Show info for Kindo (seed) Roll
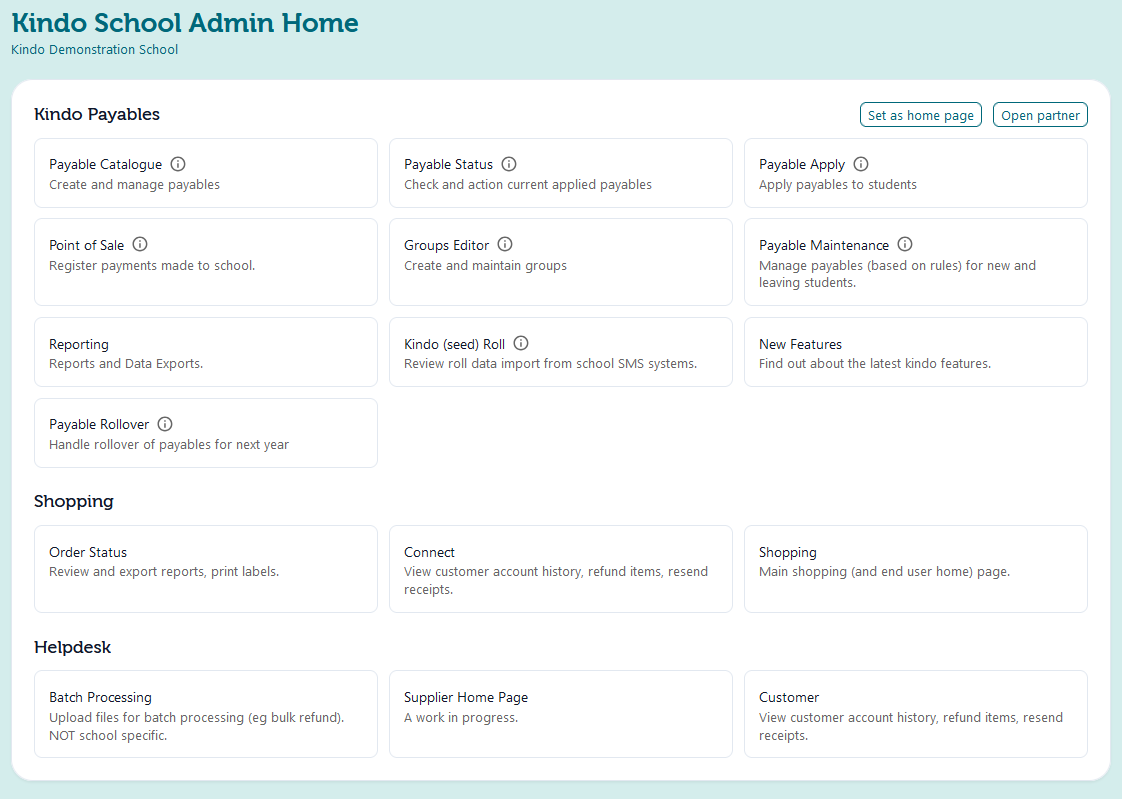1122x799 pixels. (521, 343)
